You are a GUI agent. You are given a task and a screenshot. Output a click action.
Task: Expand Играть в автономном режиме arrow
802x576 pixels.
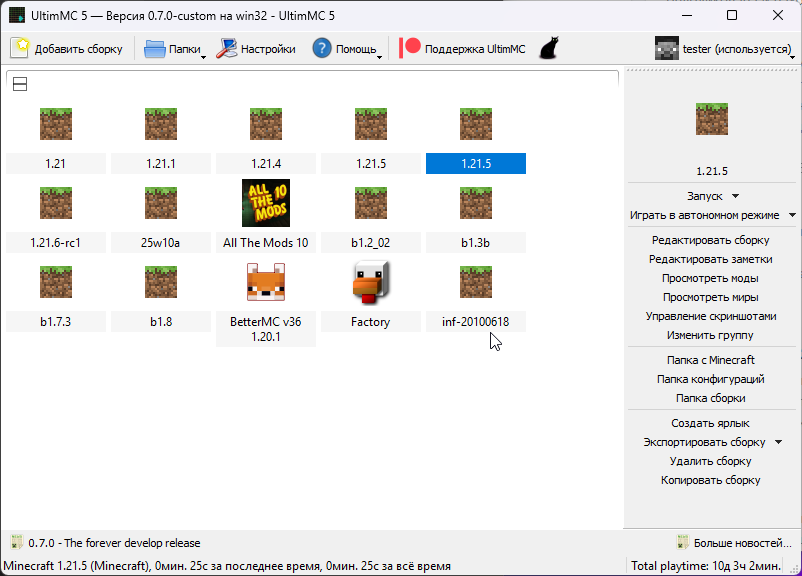(792, 215)
